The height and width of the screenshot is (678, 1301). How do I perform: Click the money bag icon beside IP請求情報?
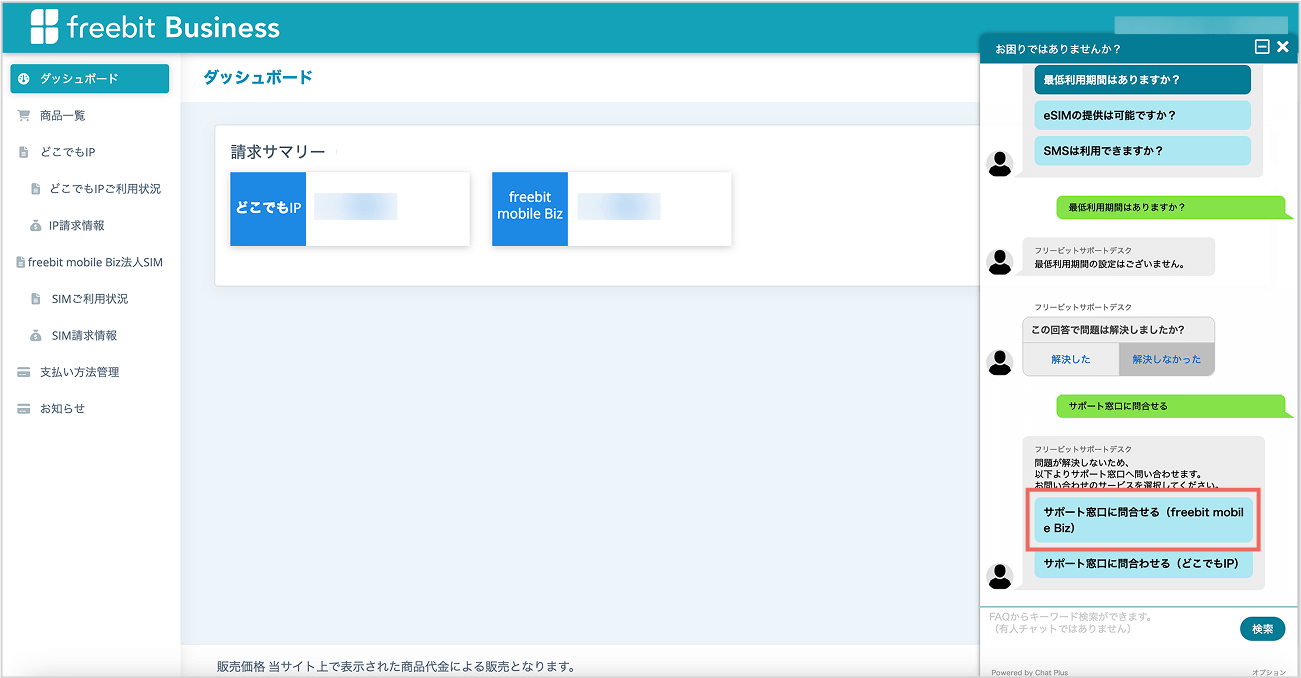pyautogui.click(x=36, y=226)
